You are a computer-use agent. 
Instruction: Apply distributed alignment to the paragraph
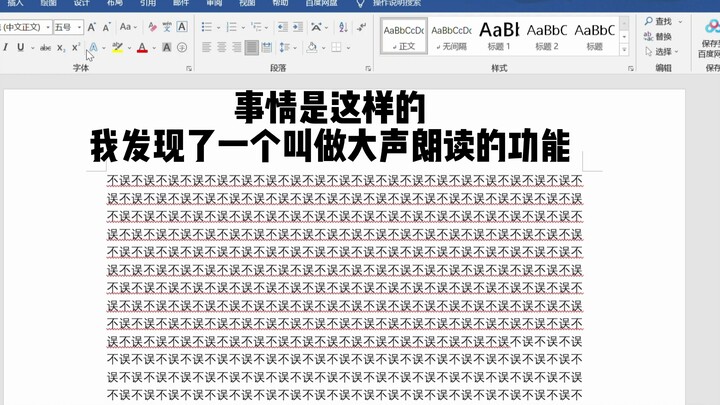point(266,47)
